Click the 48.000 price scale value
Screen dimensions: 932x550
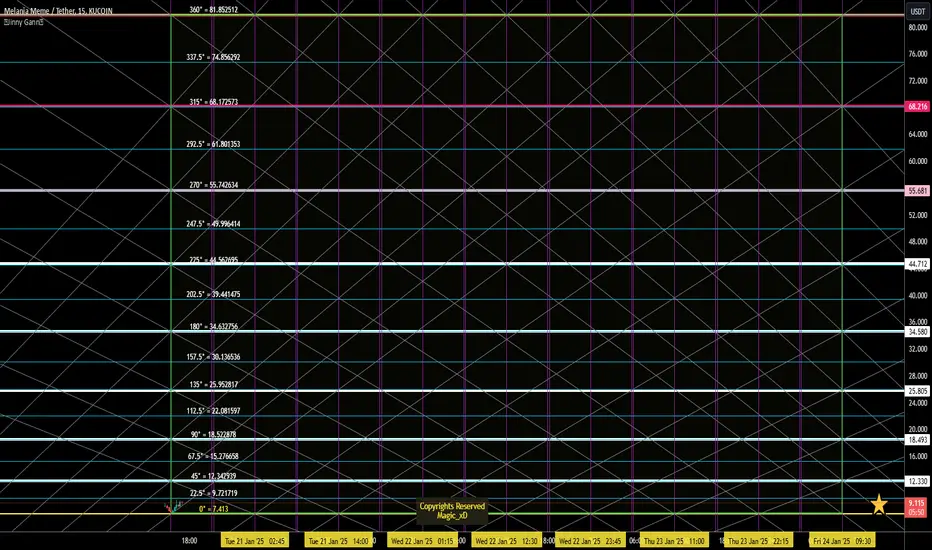(x=918, y=242)
